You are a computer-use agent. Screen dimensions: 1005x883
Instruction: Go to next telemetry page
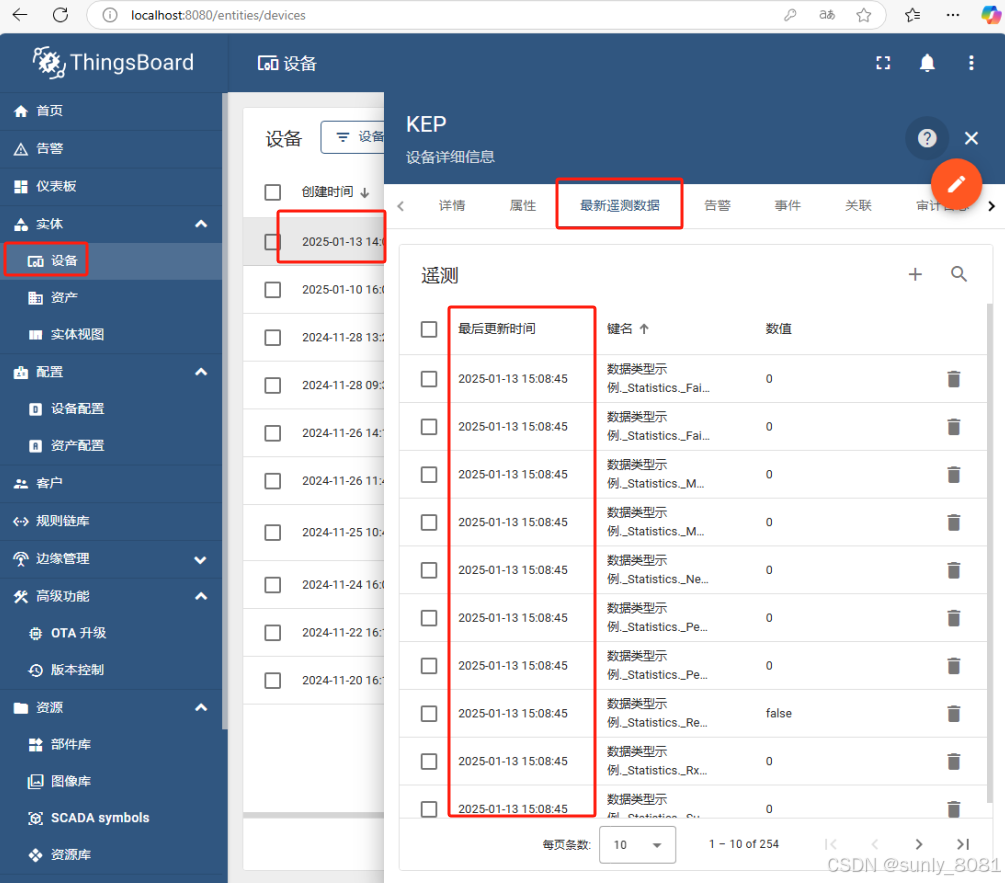tap(918, 845)
